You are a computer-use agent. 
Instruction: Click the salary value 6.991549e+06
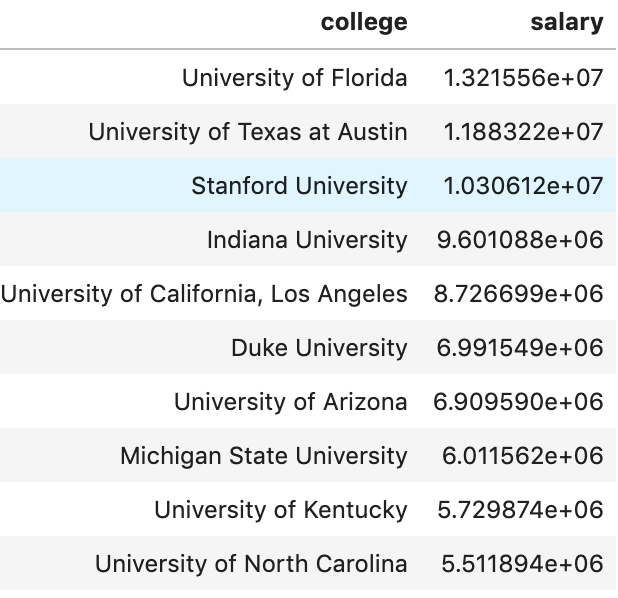coord(519,348)
